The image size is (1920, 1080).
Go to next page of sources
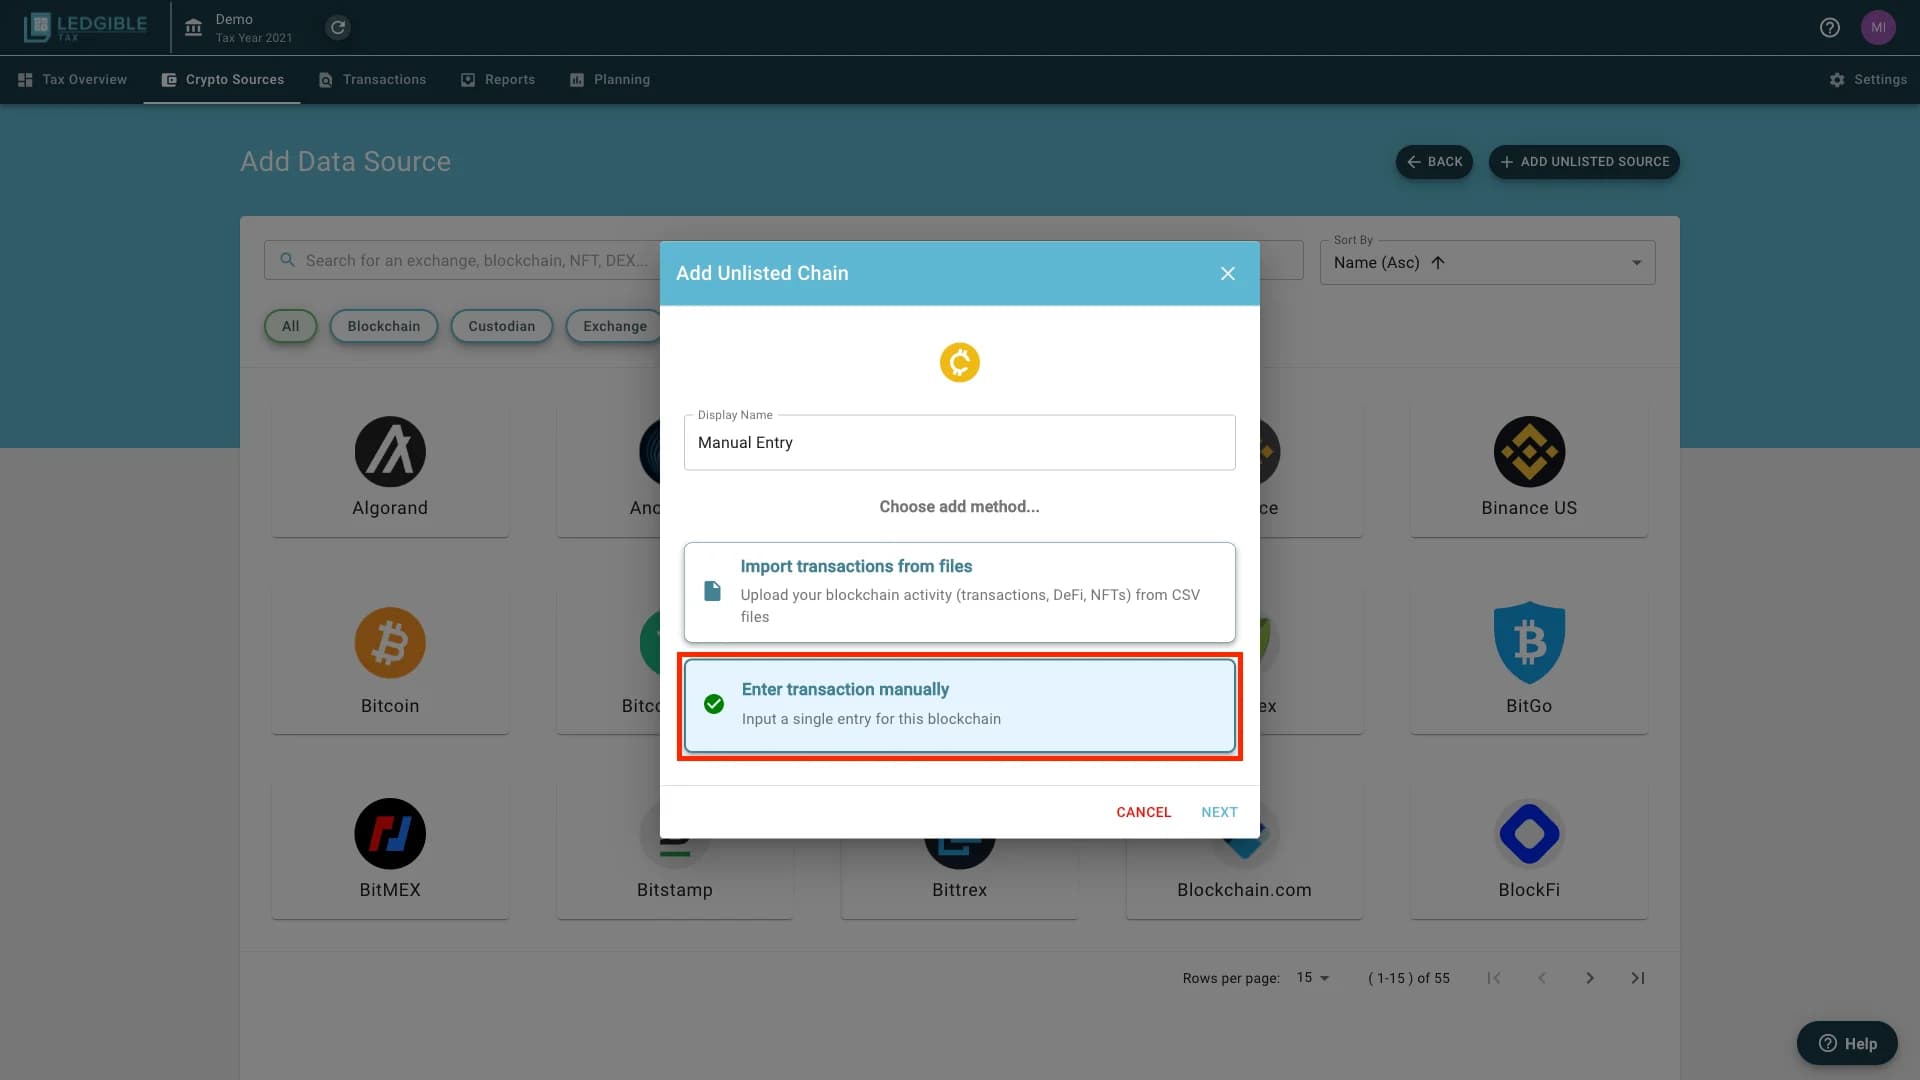point(1589,978)
